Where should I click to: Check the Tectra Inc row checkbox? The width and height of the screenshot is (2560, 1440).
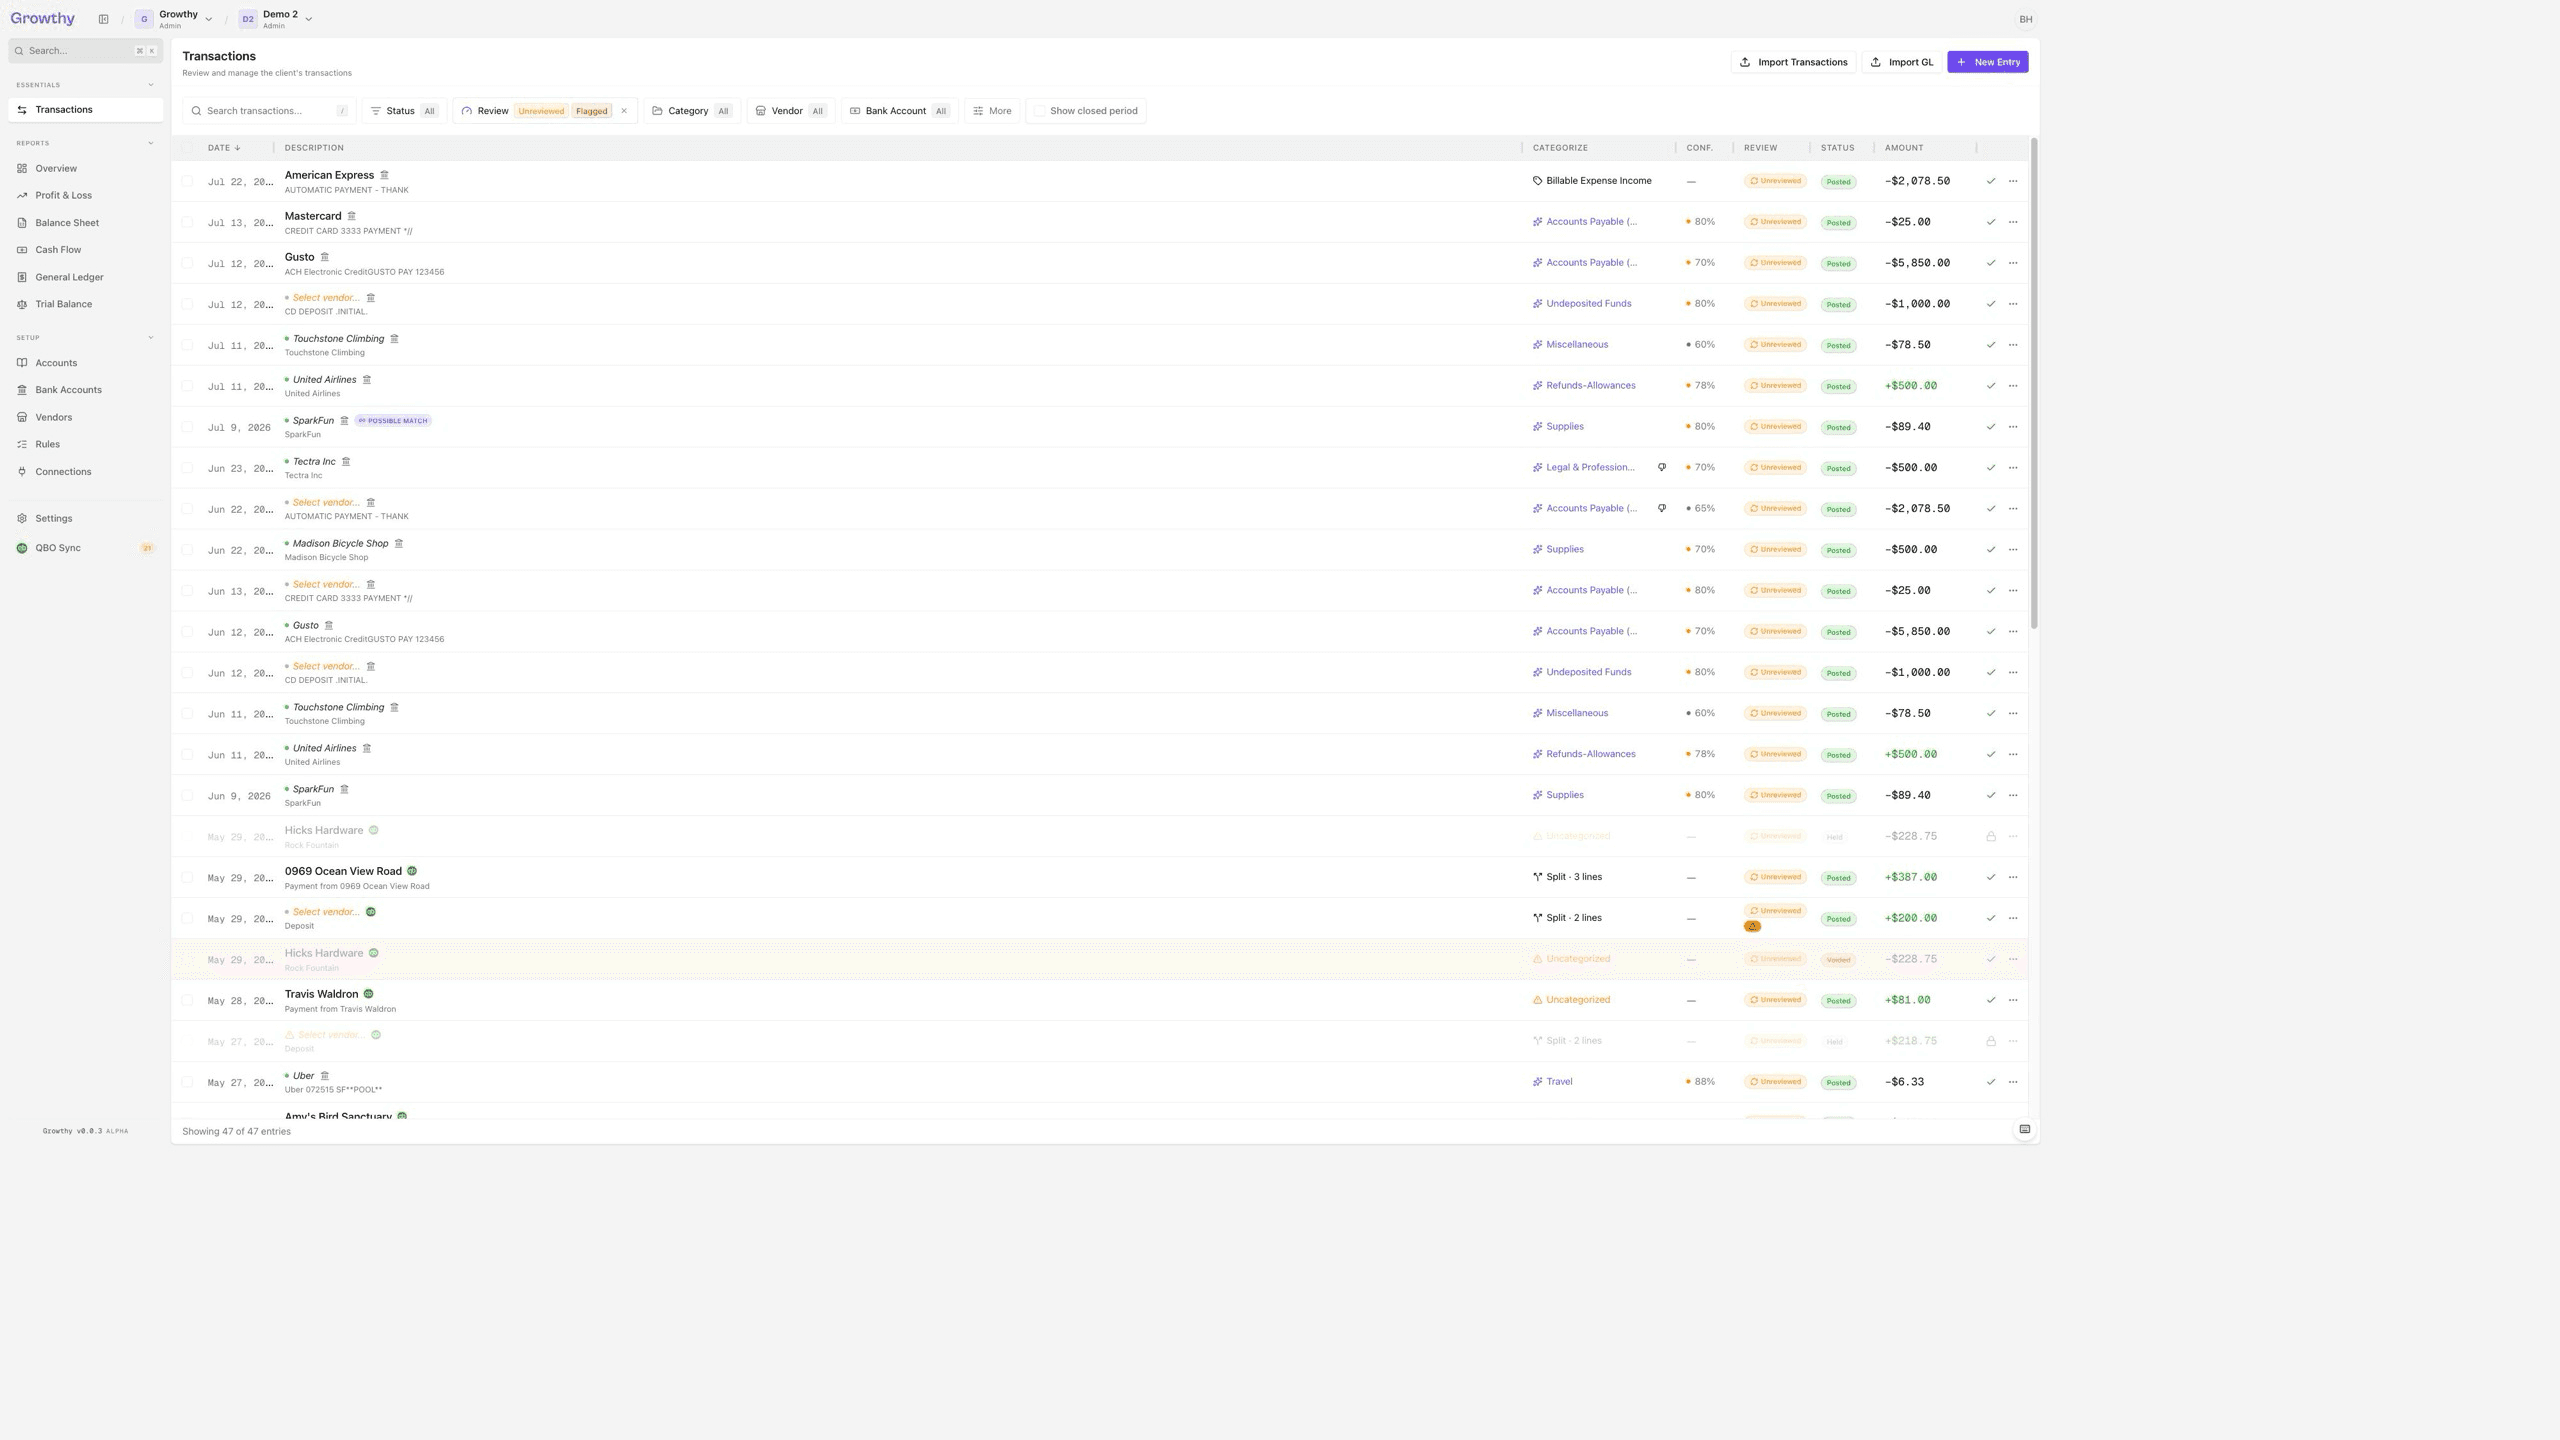pos(187,468)
